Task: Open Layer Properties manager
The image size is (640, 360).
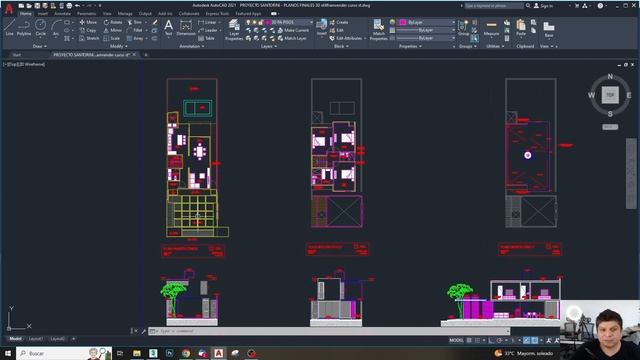Action: (234, 30)
